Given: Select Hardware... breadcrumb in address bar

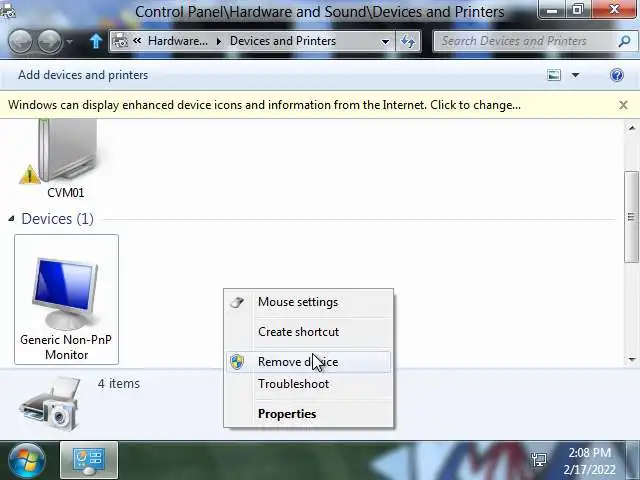Looking at the screenshot, I should (178, 41).
